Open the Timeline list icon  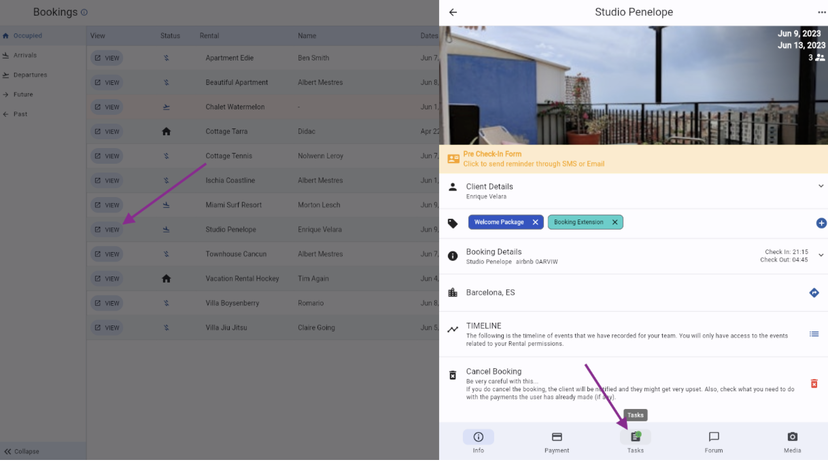click(813, 334)
